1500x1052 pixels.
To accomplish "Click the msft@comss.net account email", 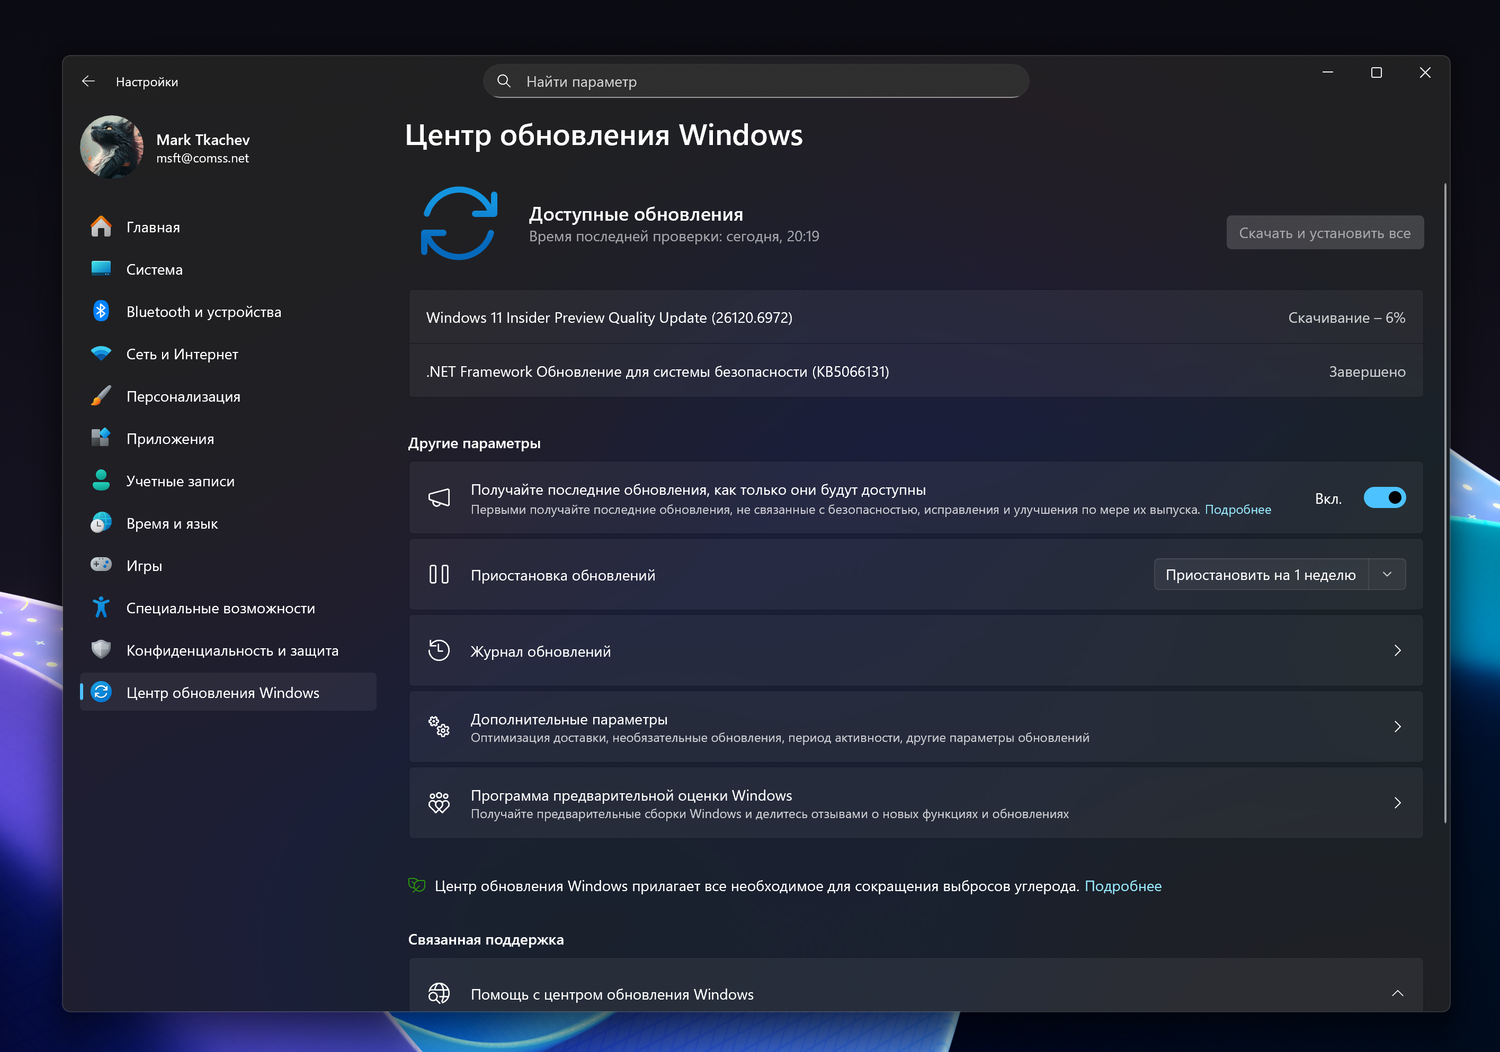I will point(202,158).
